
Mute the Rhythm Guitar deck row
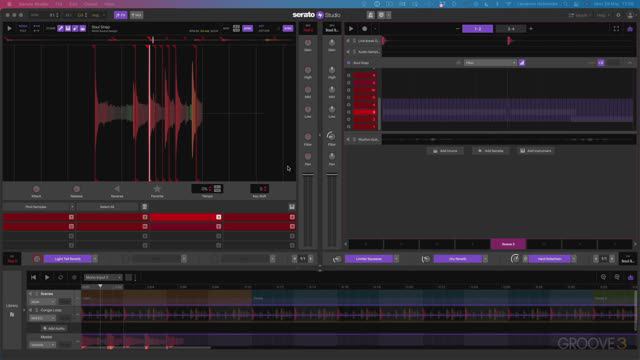[x=348, y=140]
